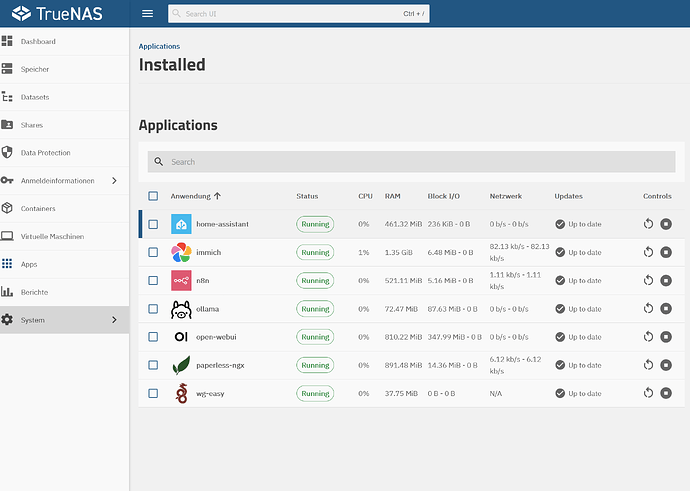The image size is (690, 491).
Task: Expand the System submenu chevron
Action: tap(114, 320)
